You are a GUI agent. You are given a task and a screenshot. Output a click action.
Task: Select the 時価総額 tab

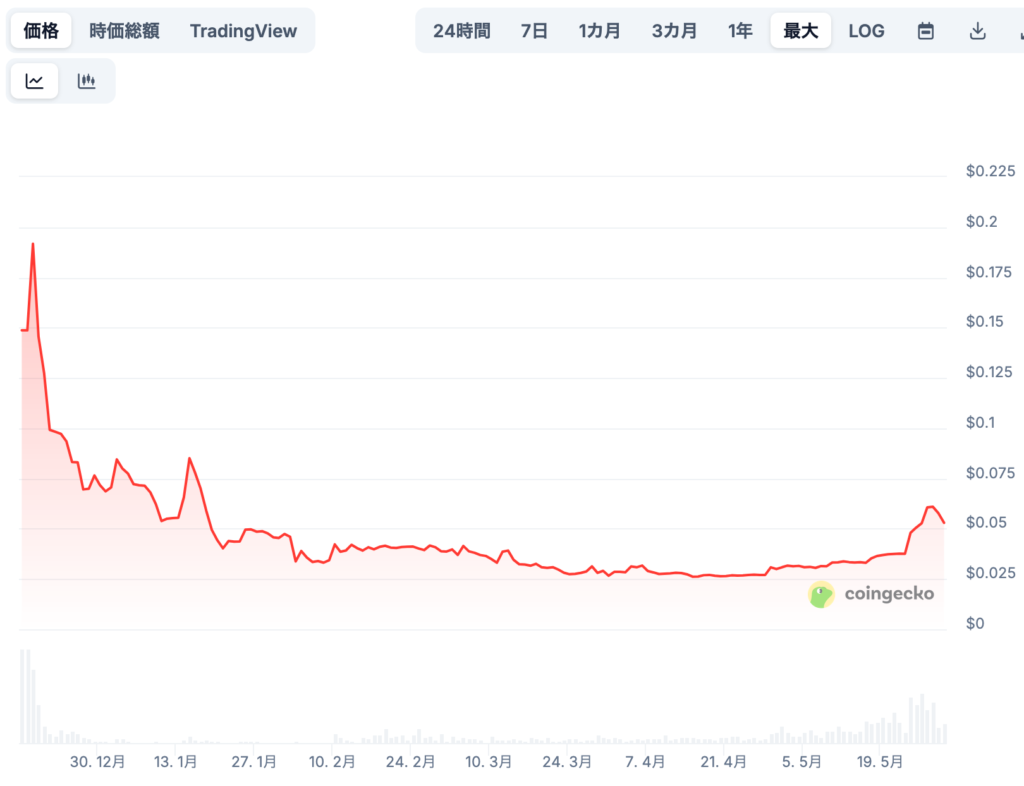click(124, 31)
